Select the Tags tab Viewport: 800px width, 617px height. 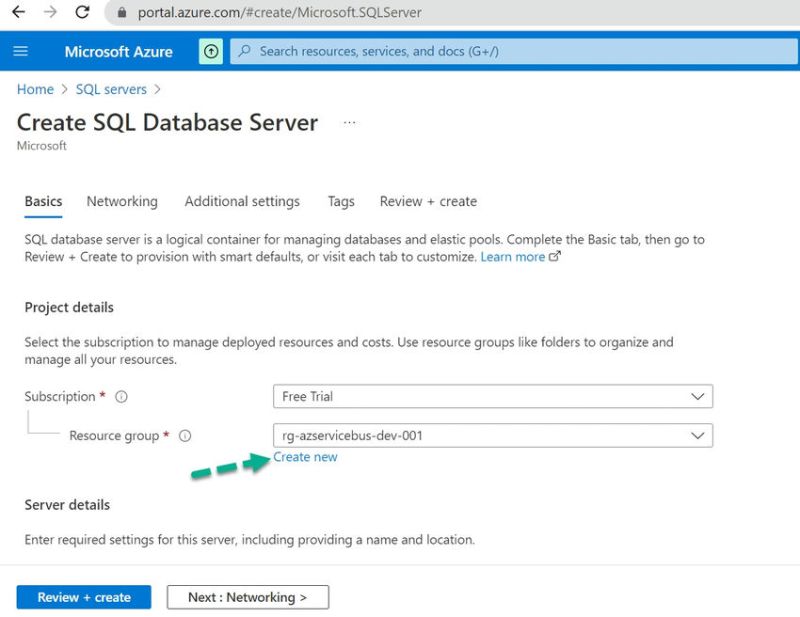click(340, 201)
